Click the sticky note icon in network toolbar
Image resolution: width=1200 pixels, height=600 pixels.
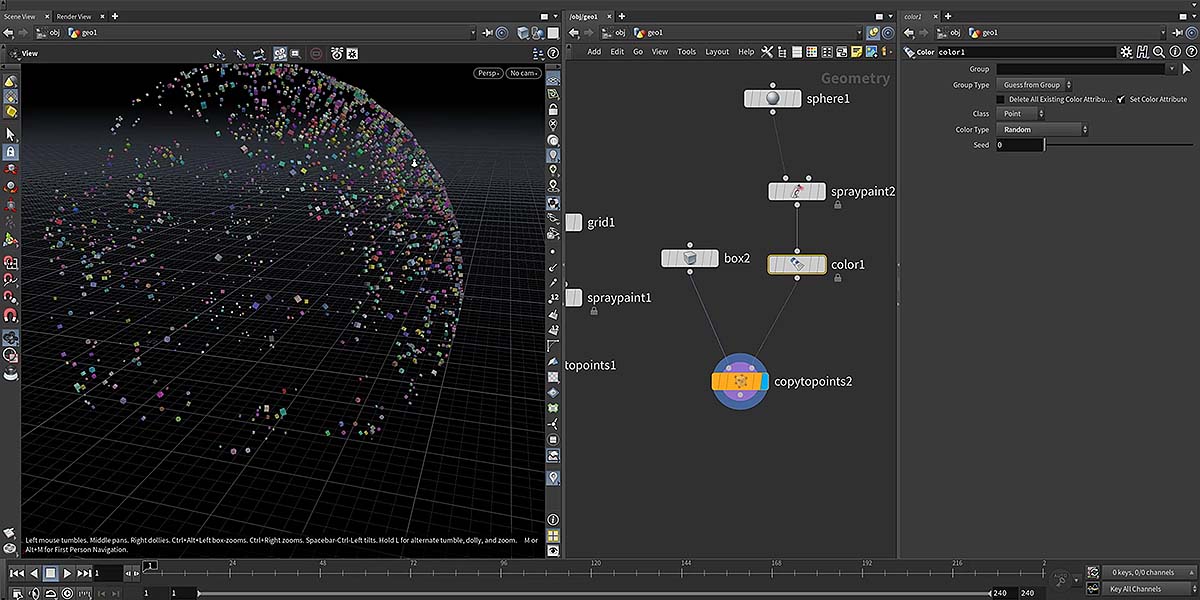click(857, 52)
